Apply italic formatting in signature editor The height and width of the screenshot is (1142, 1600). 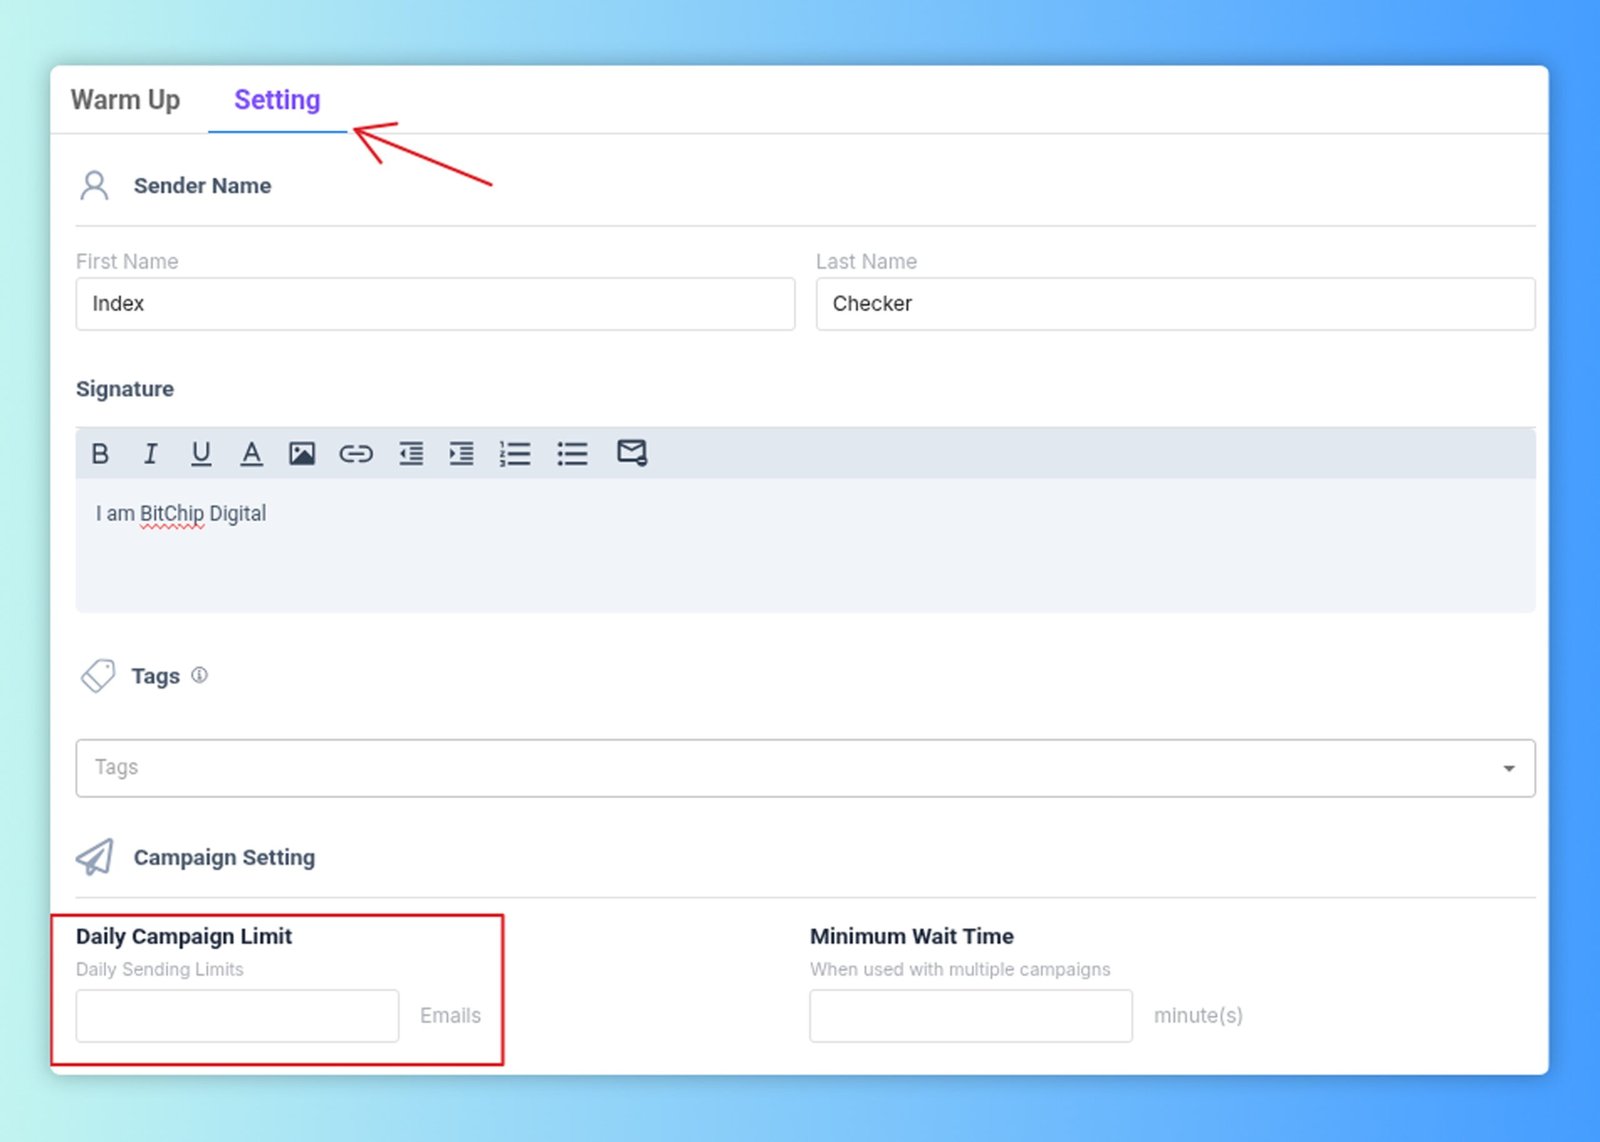pyautogui.click(x=150, y=454)
